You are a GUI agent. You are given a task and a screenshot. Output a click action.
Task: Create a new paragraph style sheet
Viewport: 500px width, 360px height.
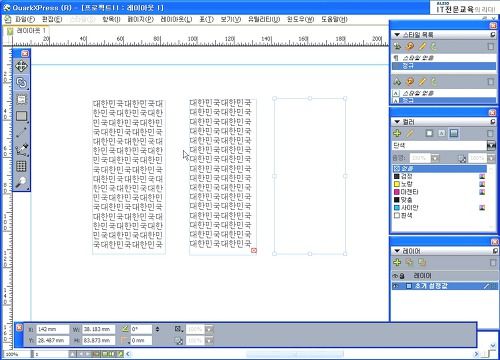[397, 46]
